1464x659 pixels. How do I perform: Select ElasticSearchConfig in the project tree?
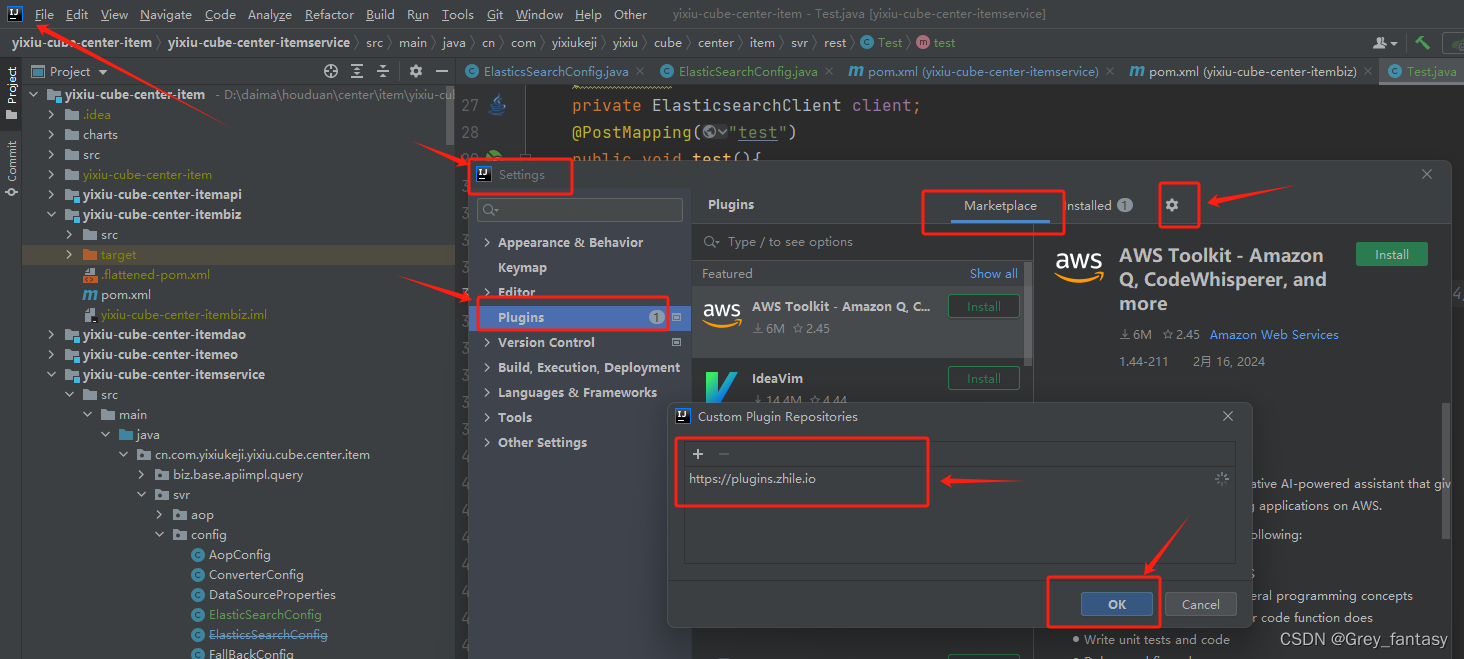(265, 614)
